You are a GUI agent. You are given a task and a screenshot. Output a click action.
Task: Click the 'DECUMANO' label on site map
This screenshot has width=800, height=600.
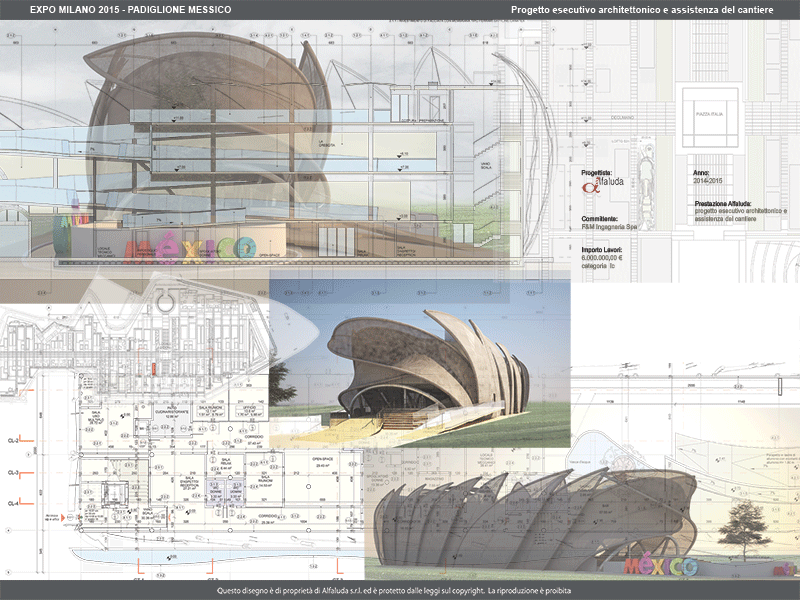(x=622, y=117)
